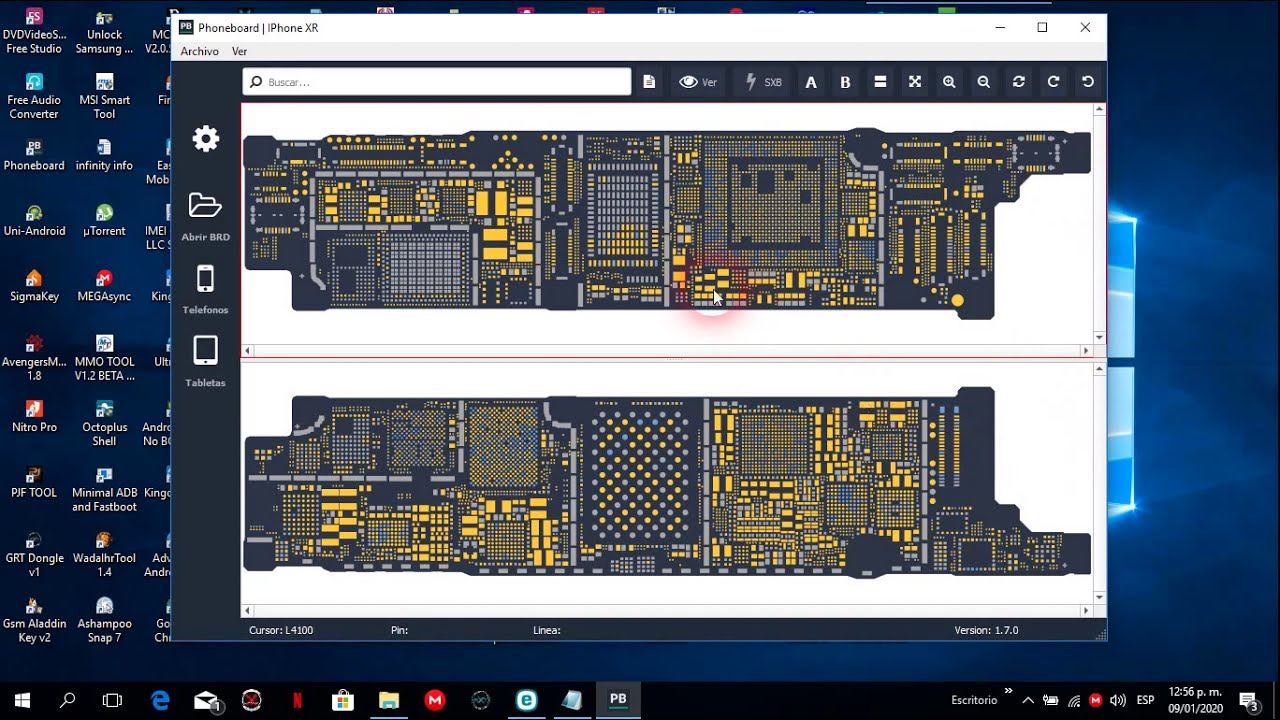Click down arrow of top board scrollbar
The image size is (1280, 720).
[1100, 337]
